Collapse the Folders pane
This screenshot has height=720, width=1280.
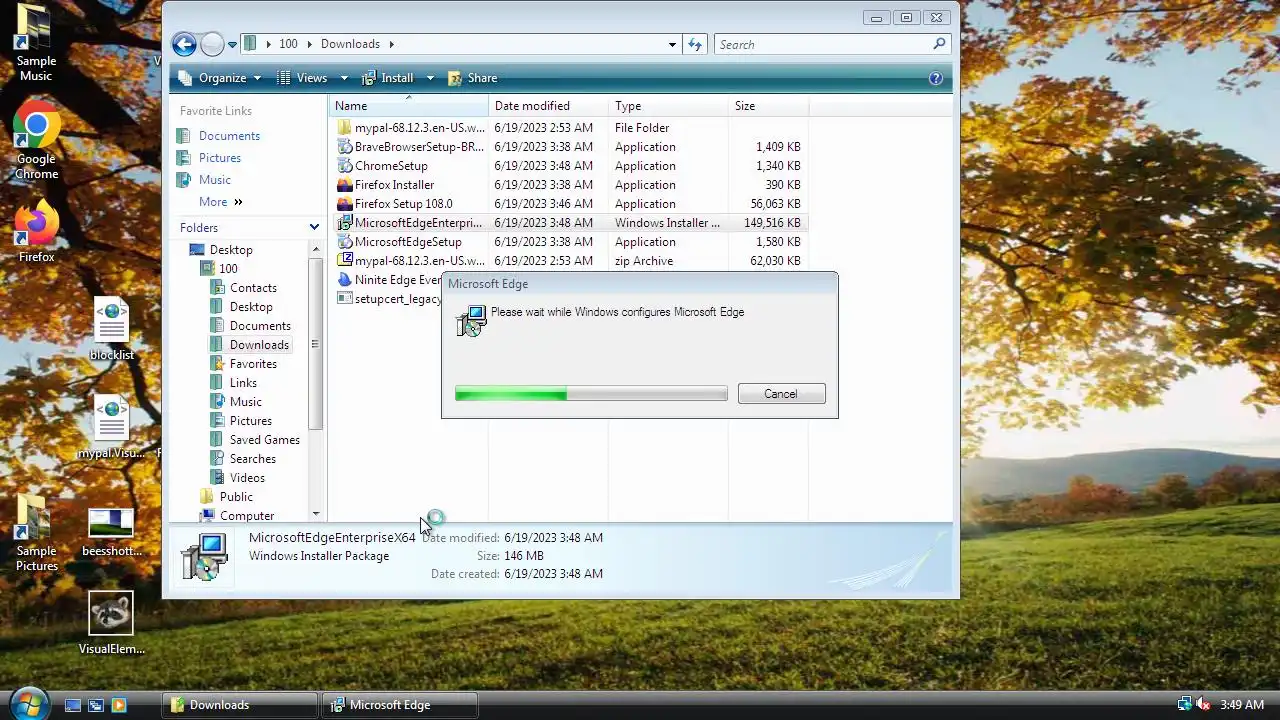tap(314, 228)
